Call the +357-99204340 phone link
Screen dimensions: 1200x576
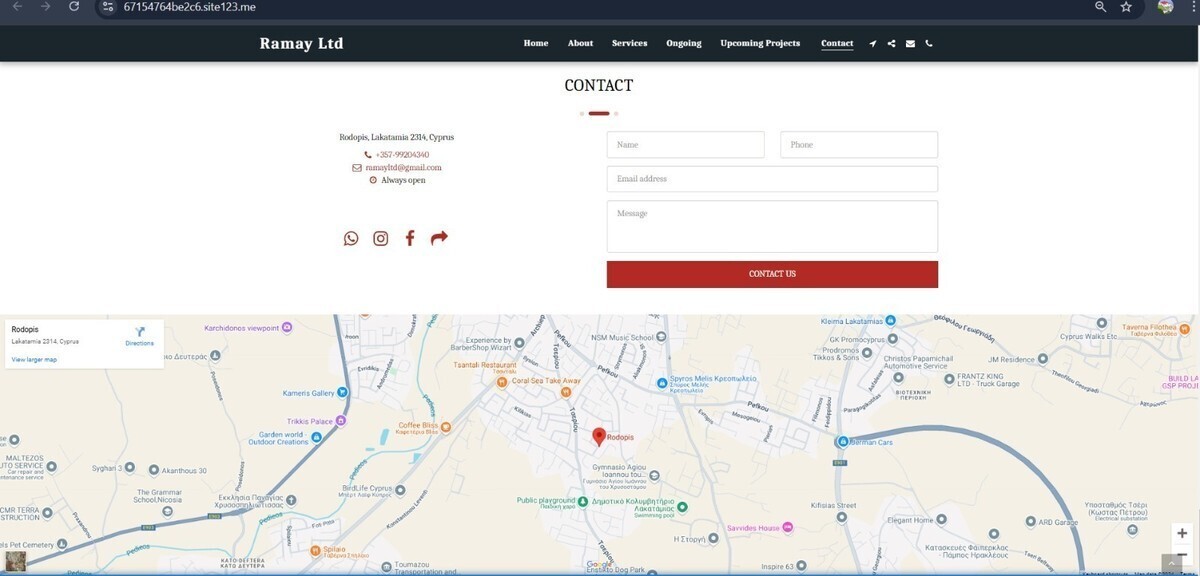pos(402,155)
